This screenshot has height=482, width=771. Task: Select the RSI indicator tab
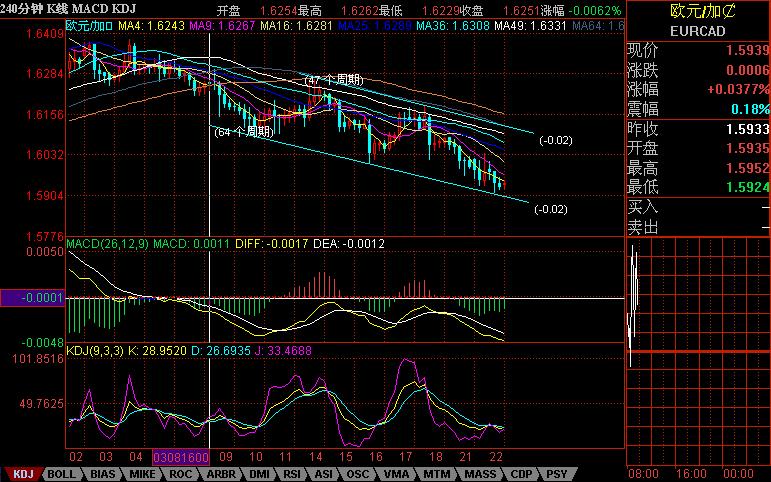coord(292,474)
